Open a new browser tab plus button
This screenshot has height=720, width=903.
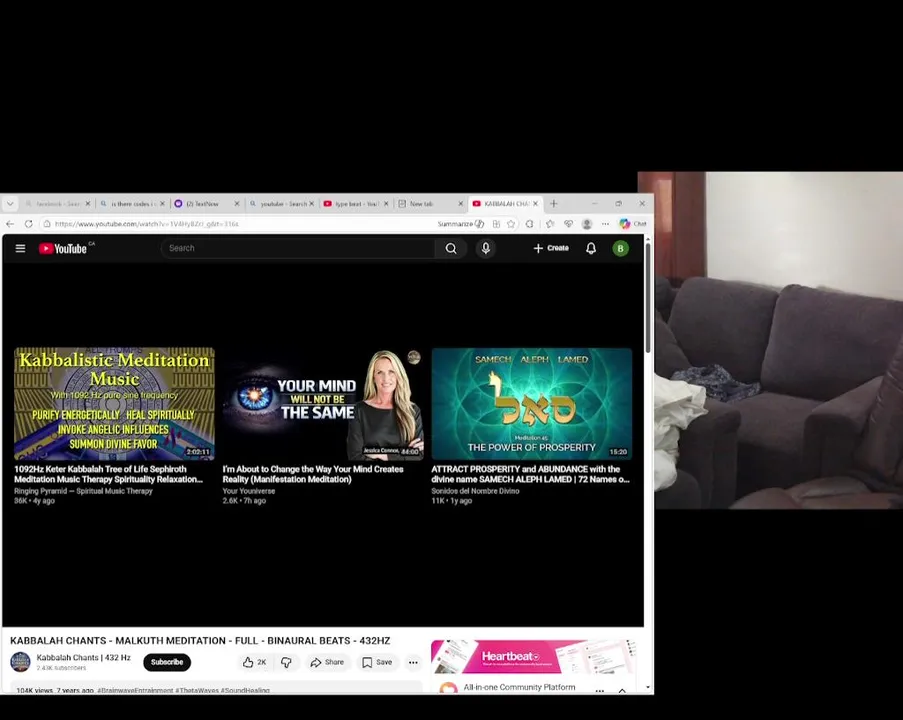pos(553,203)
